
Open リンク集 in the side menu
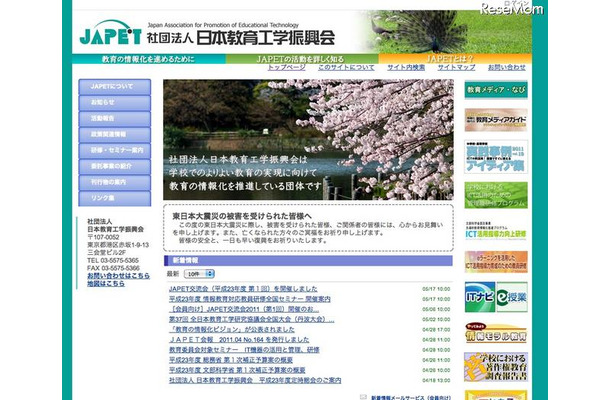115,198
